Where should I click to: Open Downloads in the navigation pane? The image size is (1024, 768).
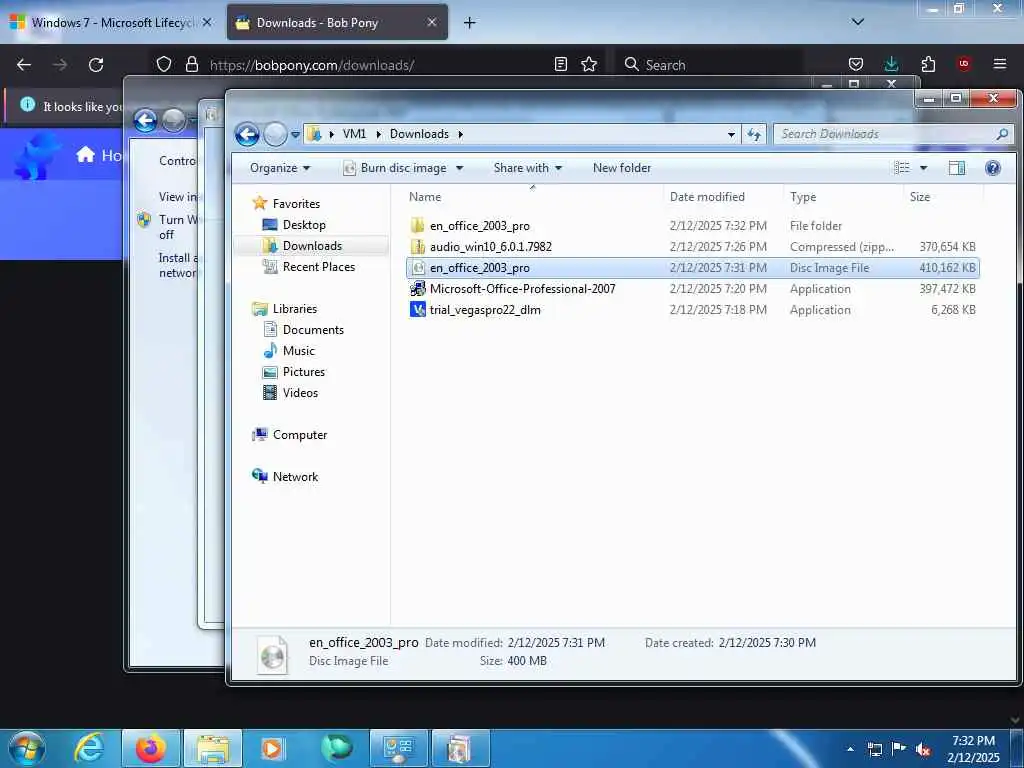(312, 246)
